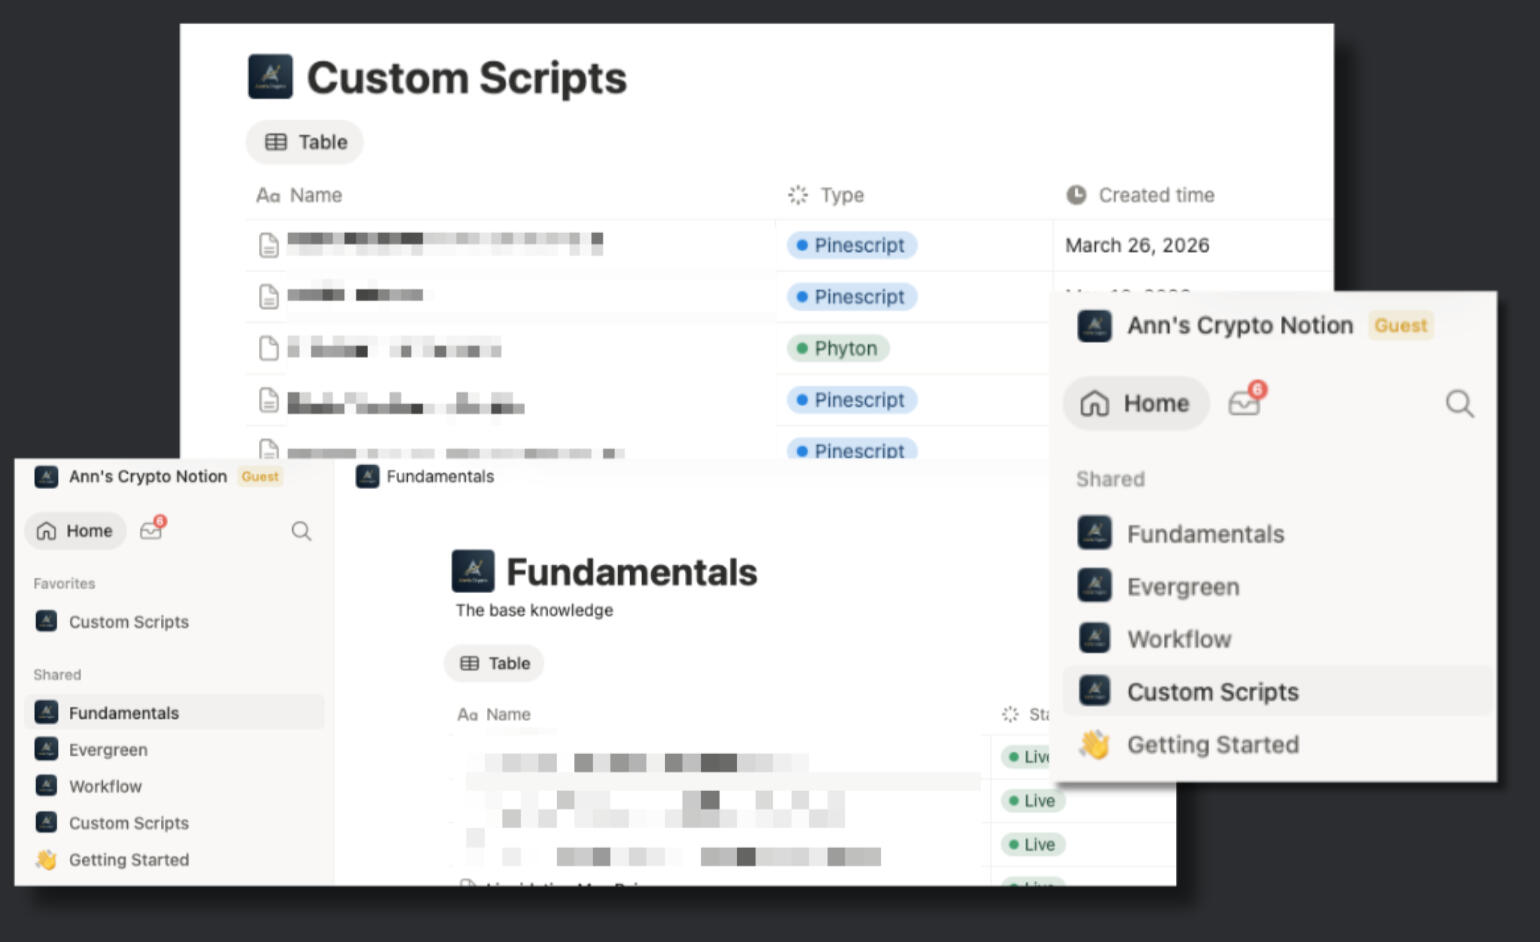Screen dimensions: 1540x942
Task: Click the Getting Started label in the enlarged panel
Action: coord(1213,745)
